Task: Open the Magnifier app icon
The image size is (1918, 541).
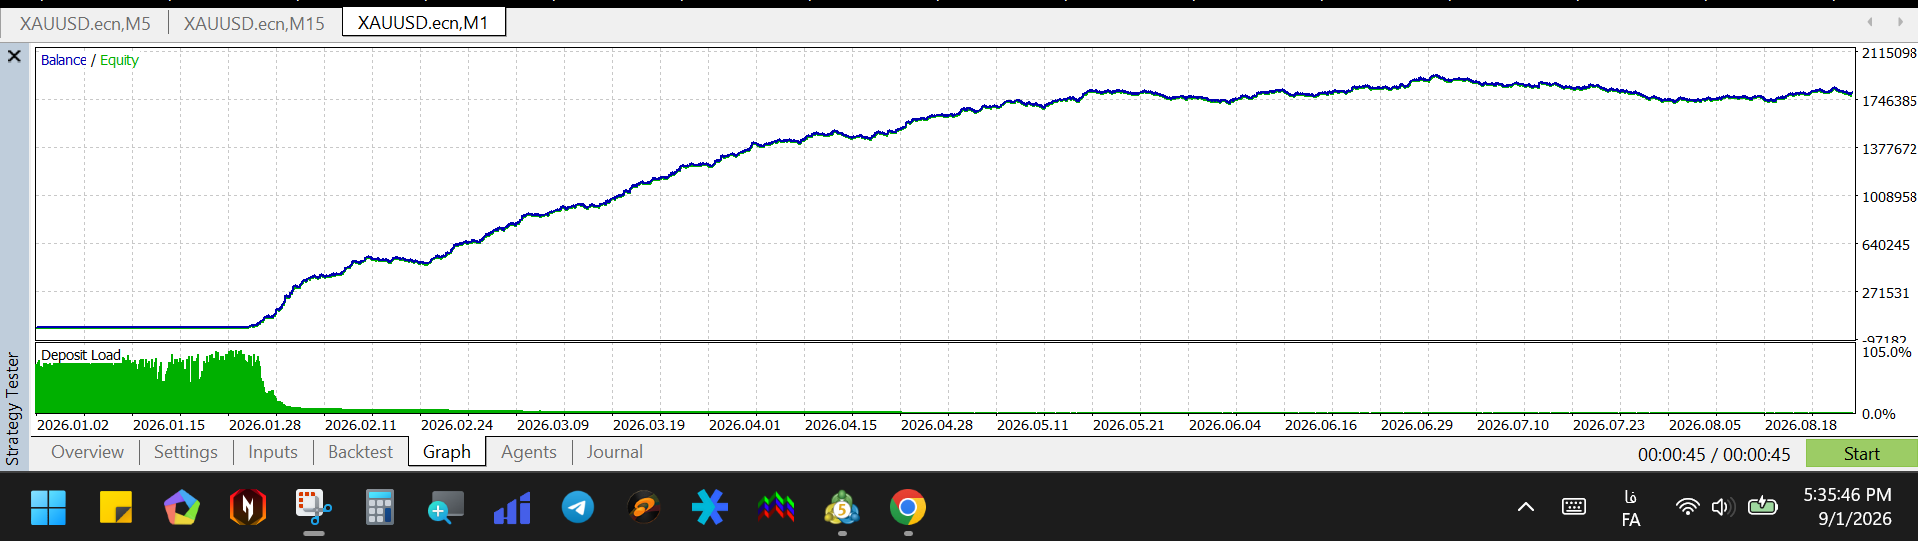Action: (x=446, y=508)
